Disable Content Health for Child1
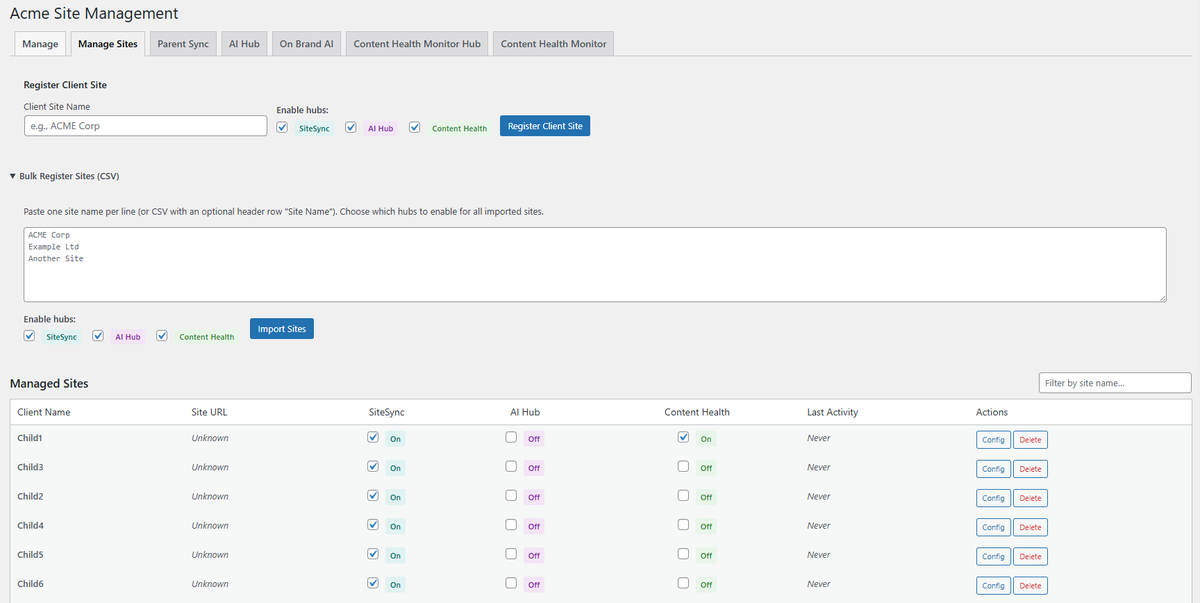Viewport: 1200px width, 603px height. click(x=683, y=437)
